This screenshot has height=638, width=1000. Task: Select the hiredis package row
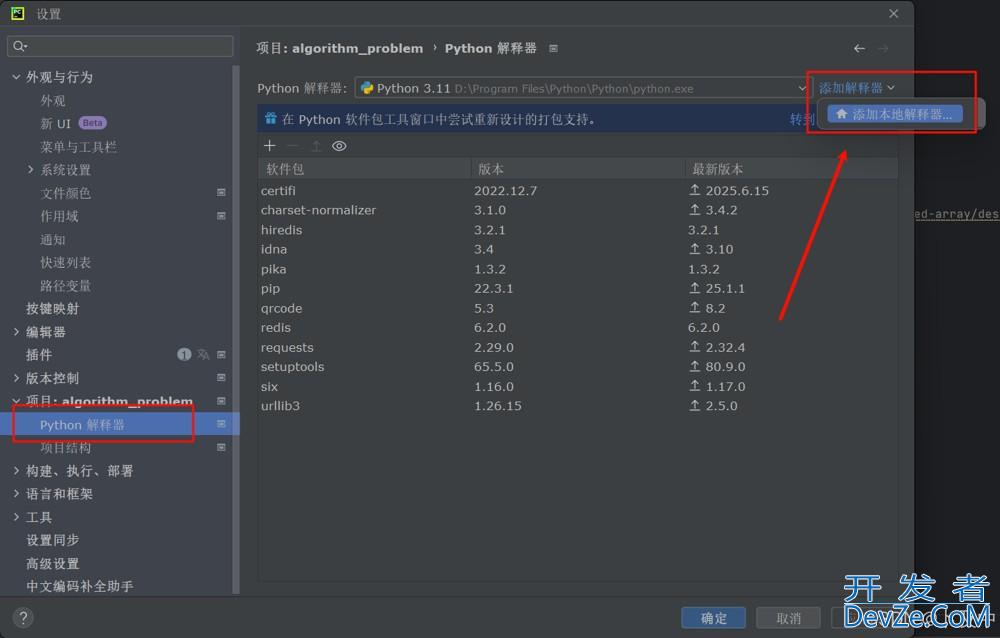pyautogui.click(x=578, y=230)
